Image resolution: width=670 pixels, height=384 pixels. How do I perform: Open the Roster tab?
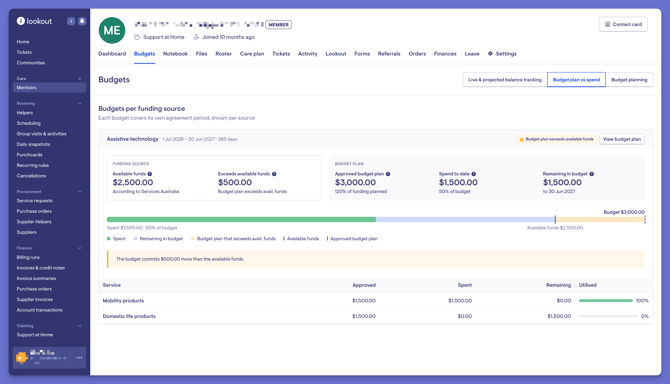click(223, 54)
